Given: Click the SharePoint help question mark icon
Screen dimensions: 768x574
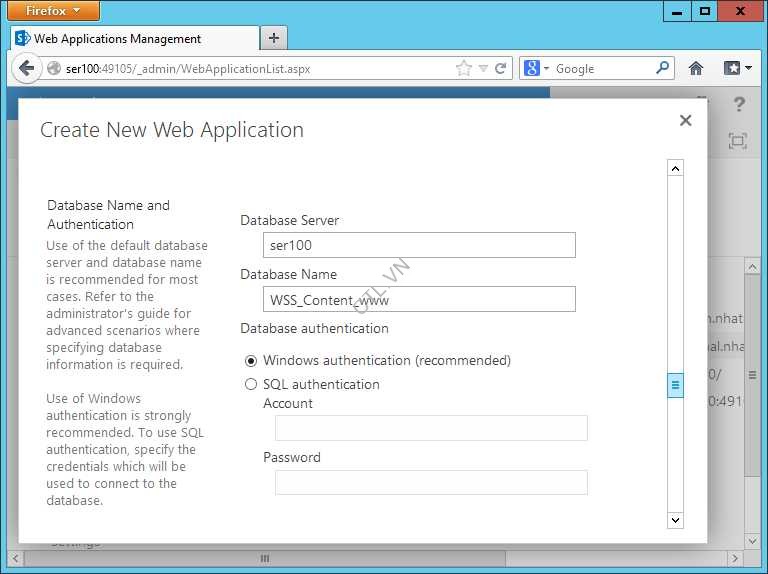Looking at the screenshot, I should tap(739, 104).
